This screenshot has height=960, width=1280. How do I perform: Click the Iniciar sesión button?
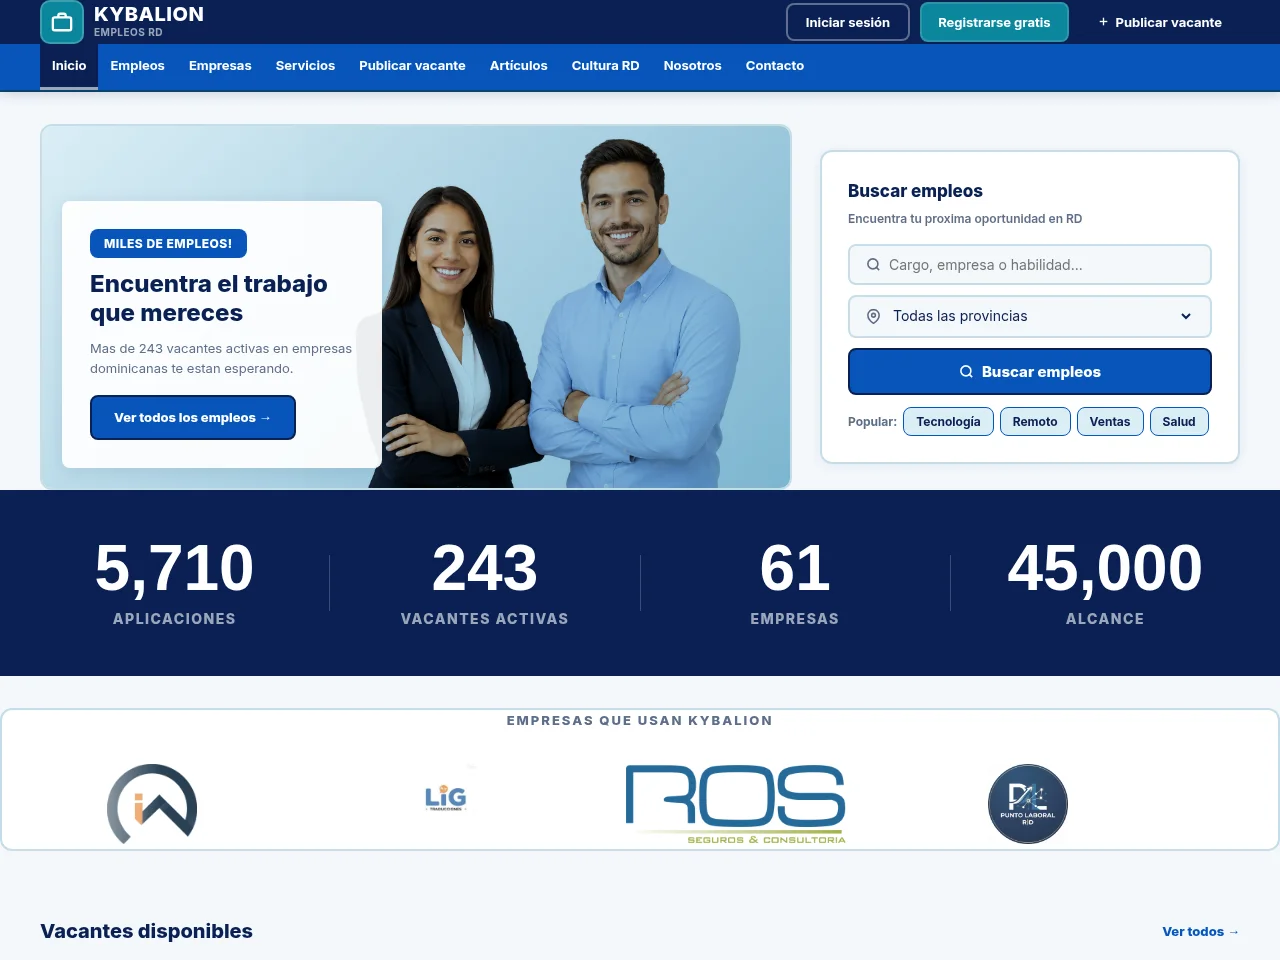click(x=848, y=22)
